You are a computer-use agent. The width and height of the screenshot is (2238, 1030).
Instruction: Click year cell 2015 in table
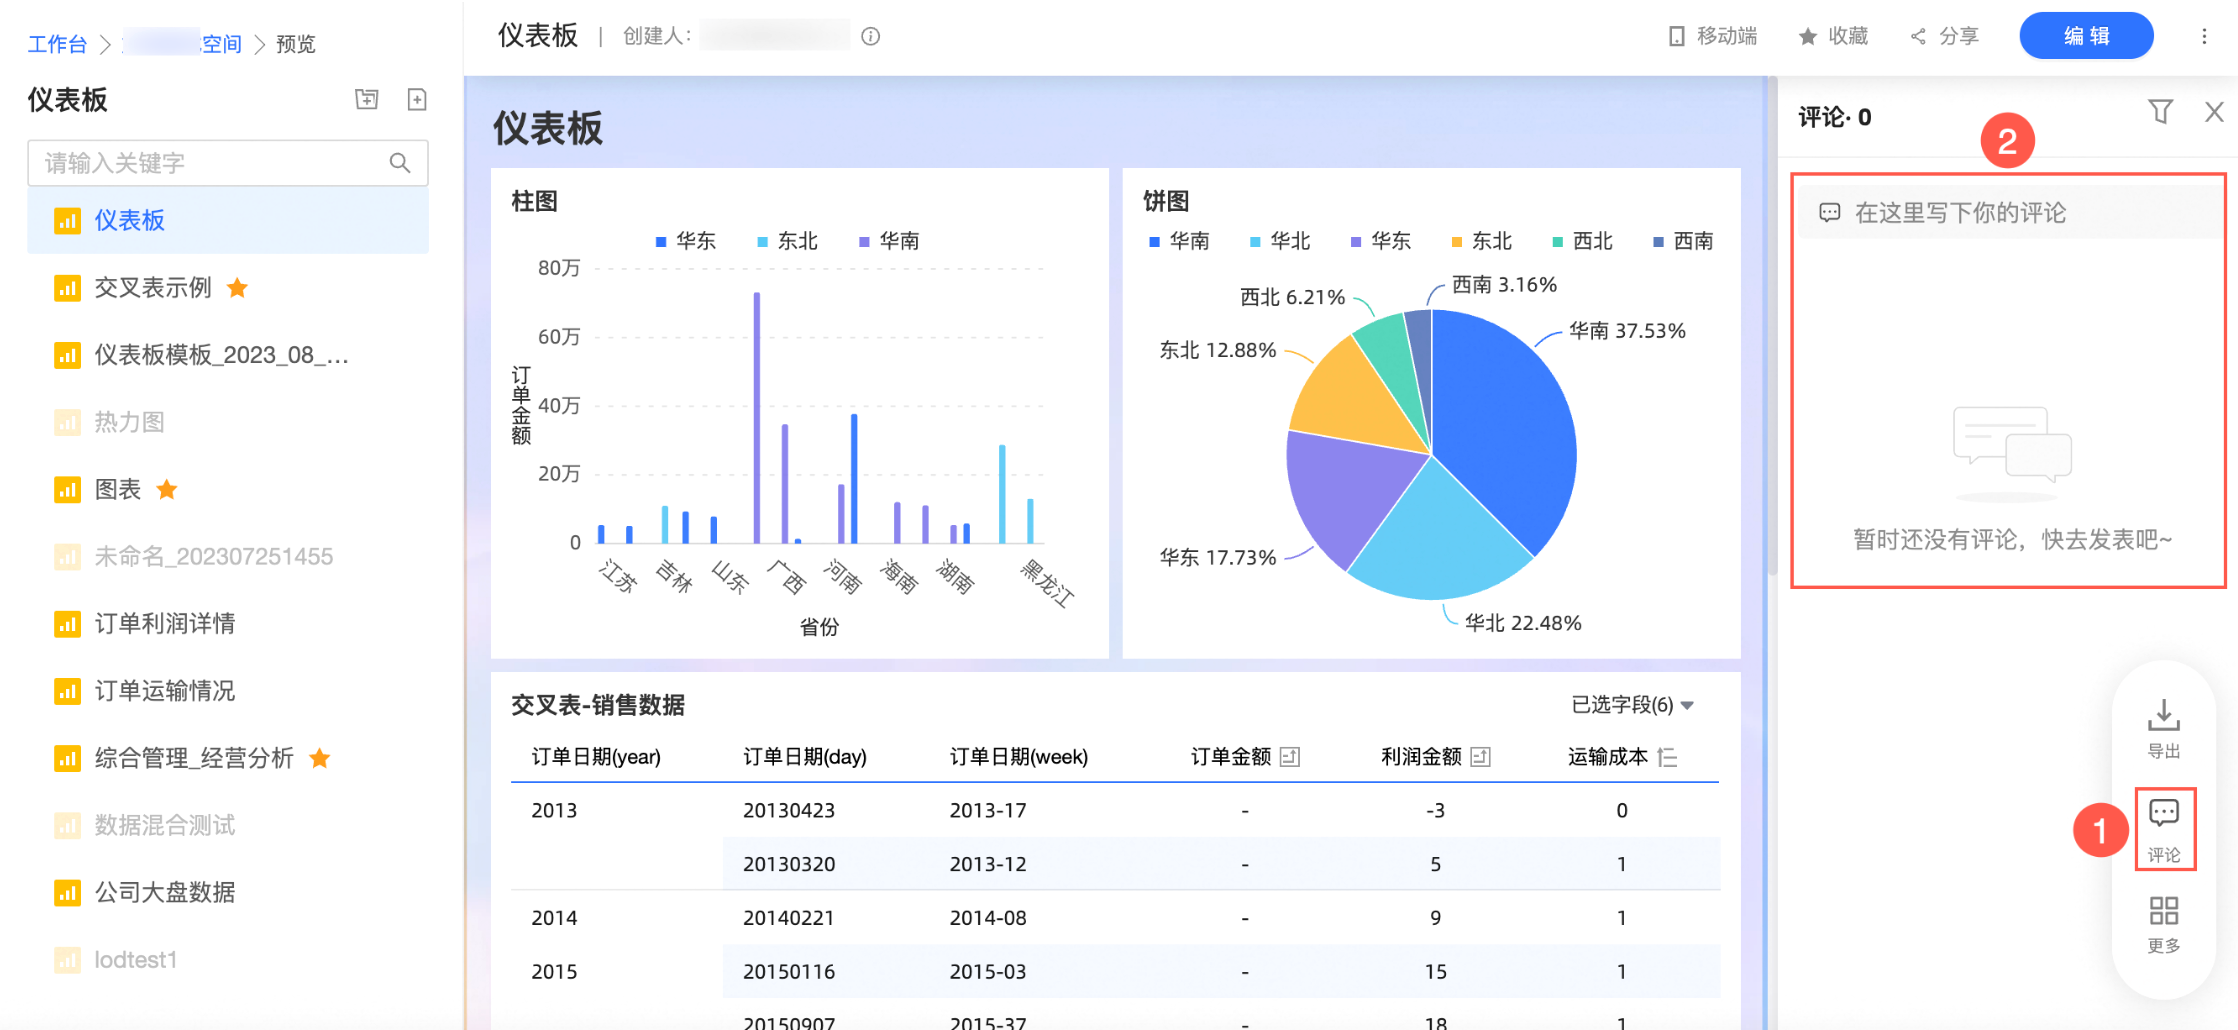click(554, 971)
